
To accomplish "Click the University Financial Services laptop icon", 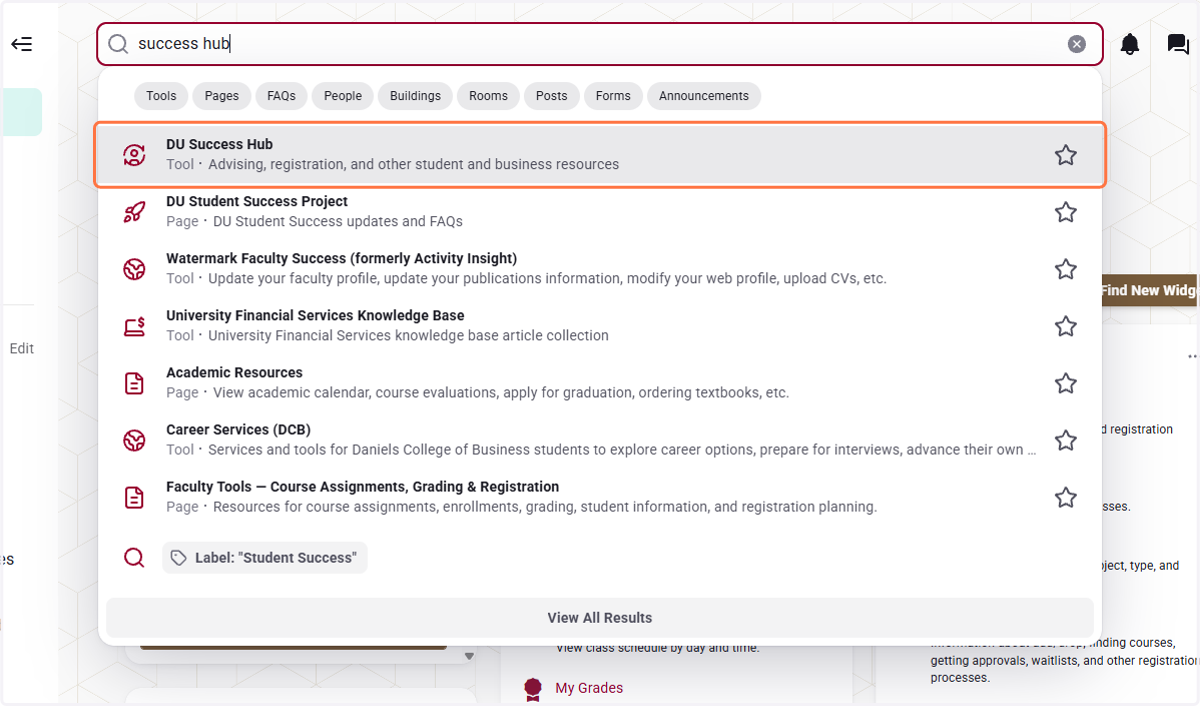I will point(134,326).
